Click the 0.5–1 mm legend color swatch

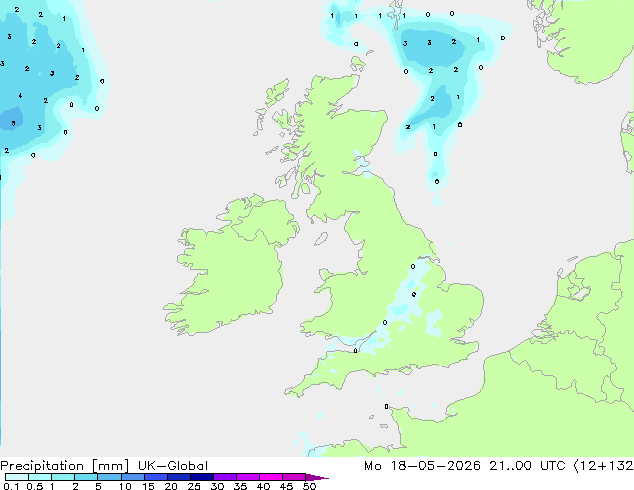[40, 477]
